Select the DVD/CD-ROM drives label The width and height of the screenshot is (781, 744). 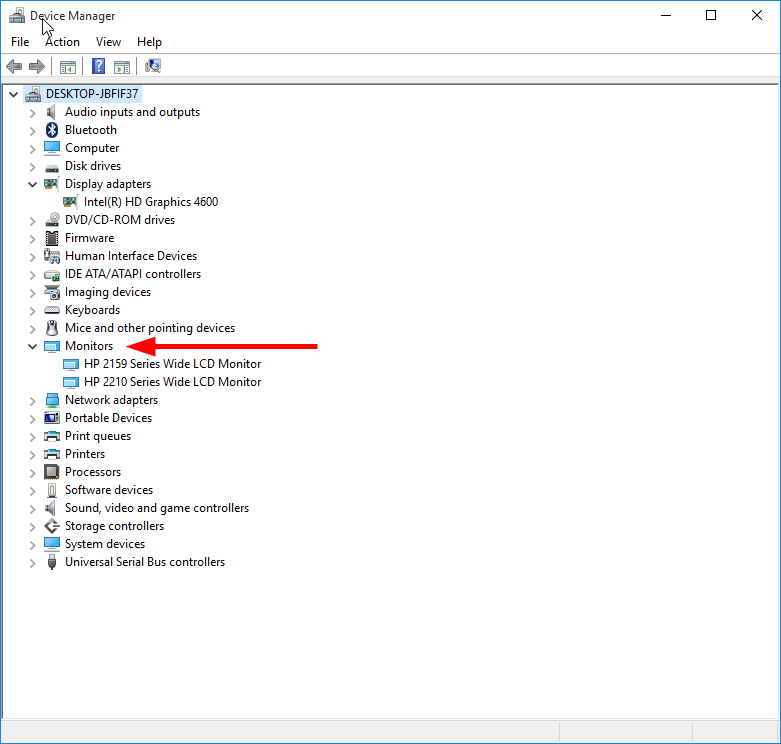(120, 220)
